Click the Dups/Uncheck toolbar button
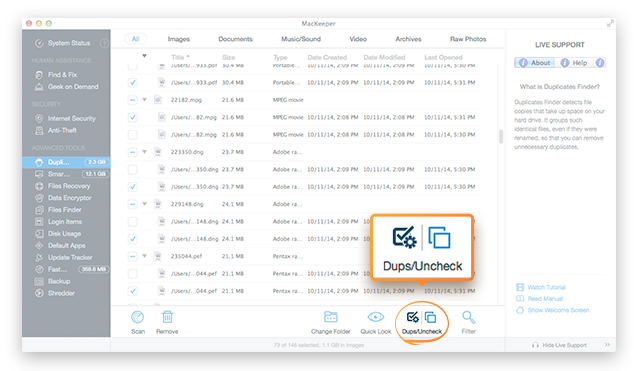The width and height of the screenshot is (634, 371). (422, 323)
